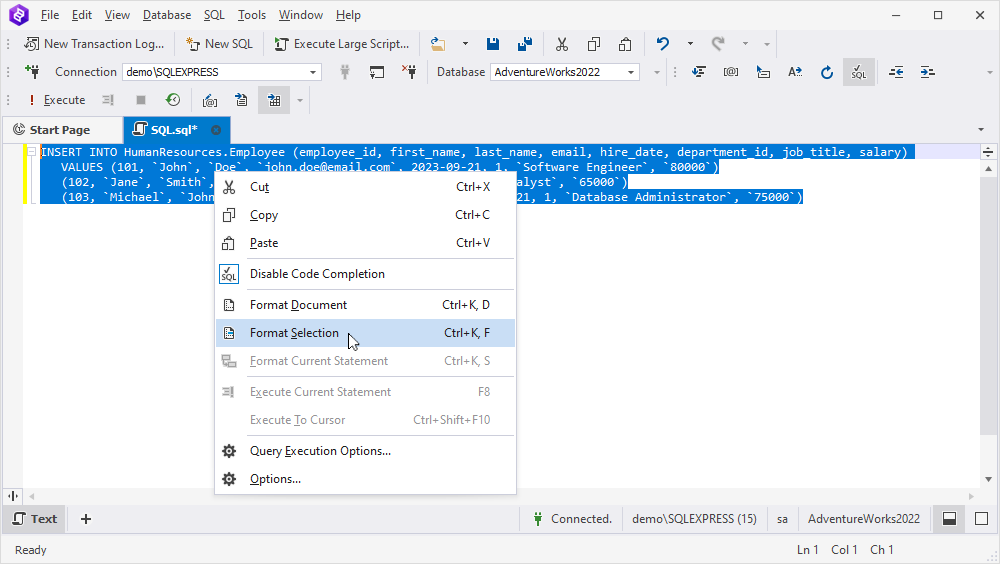Click the editor split handle at top right
The image size is (1000, 564).
[x=988, y=152]
